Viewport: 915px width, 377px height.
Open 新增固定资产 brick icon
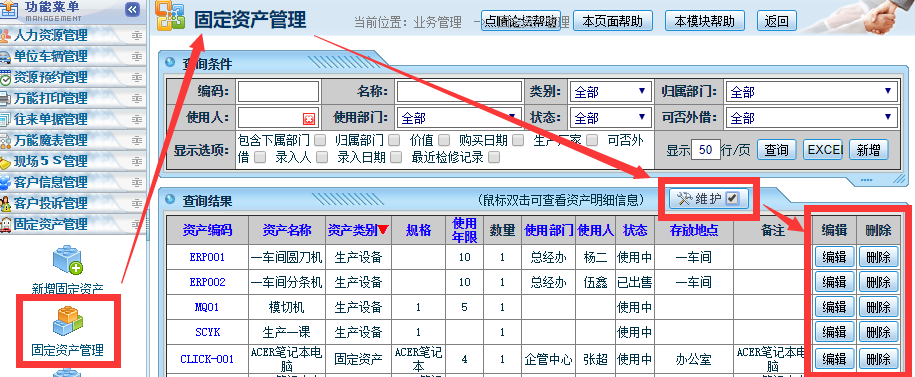tap(68, 261)
